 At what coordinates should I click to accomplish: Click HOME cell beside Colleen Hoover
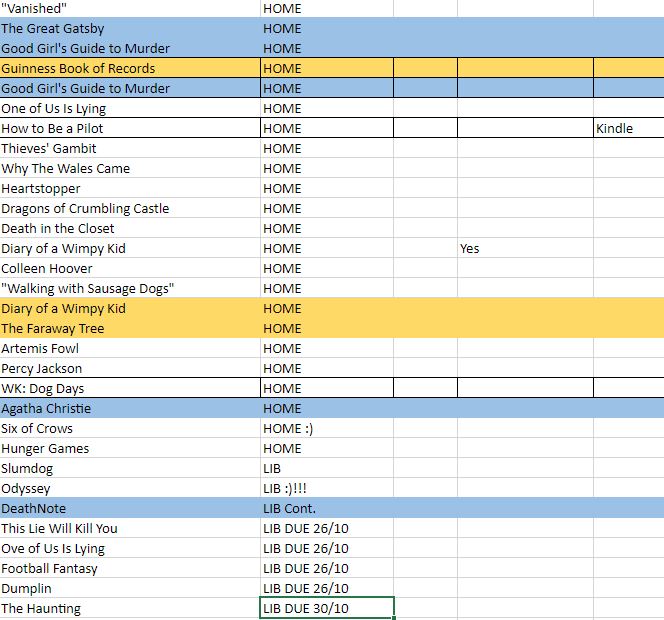(x=327, y=268)
